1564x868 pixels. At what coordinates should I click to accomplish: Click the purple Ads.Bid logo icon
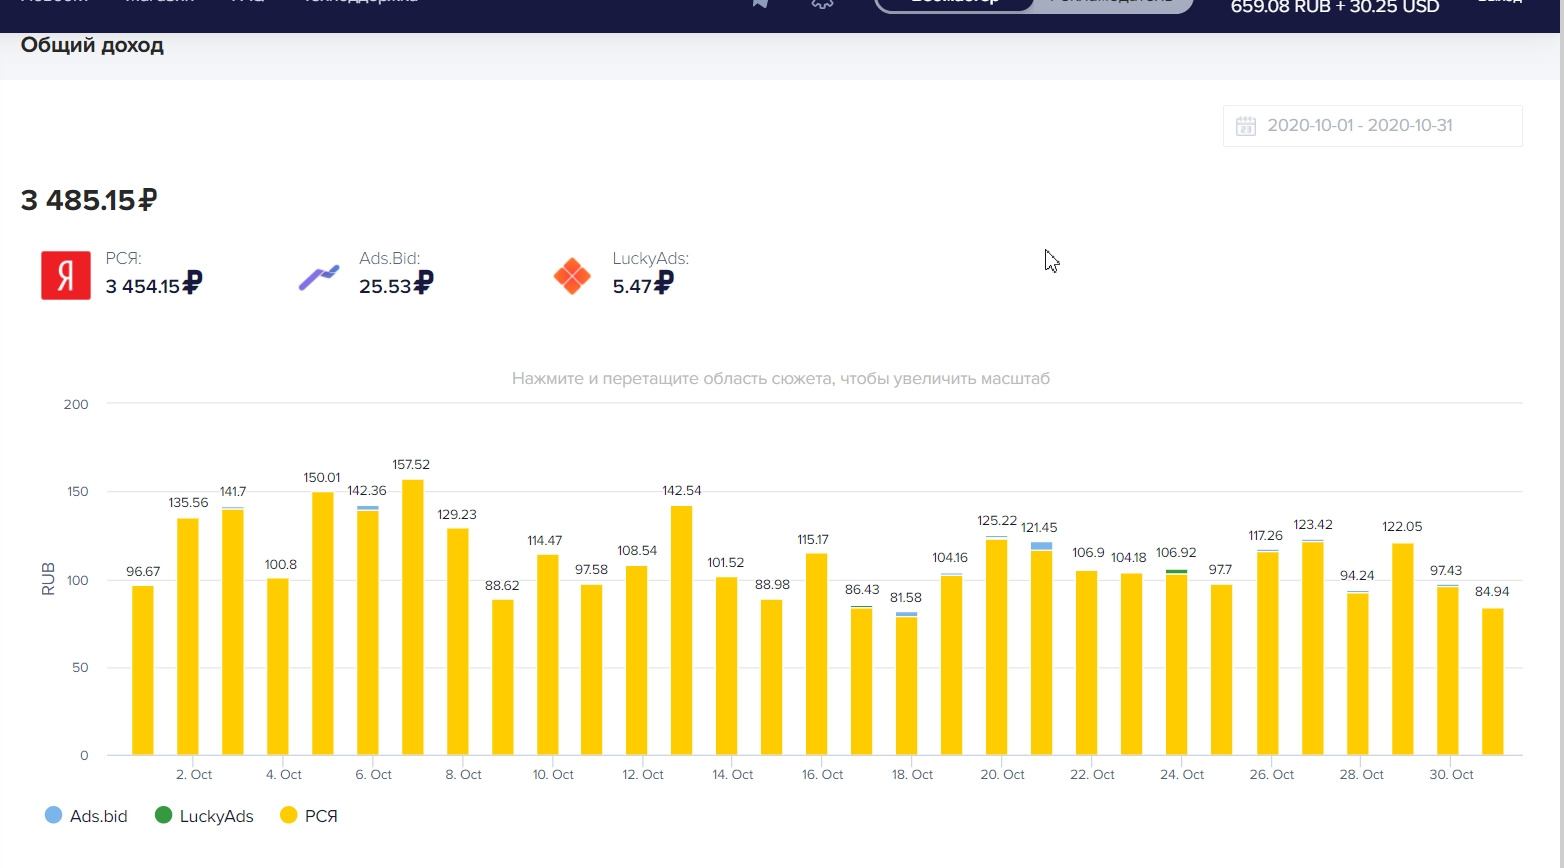[319, 277]
